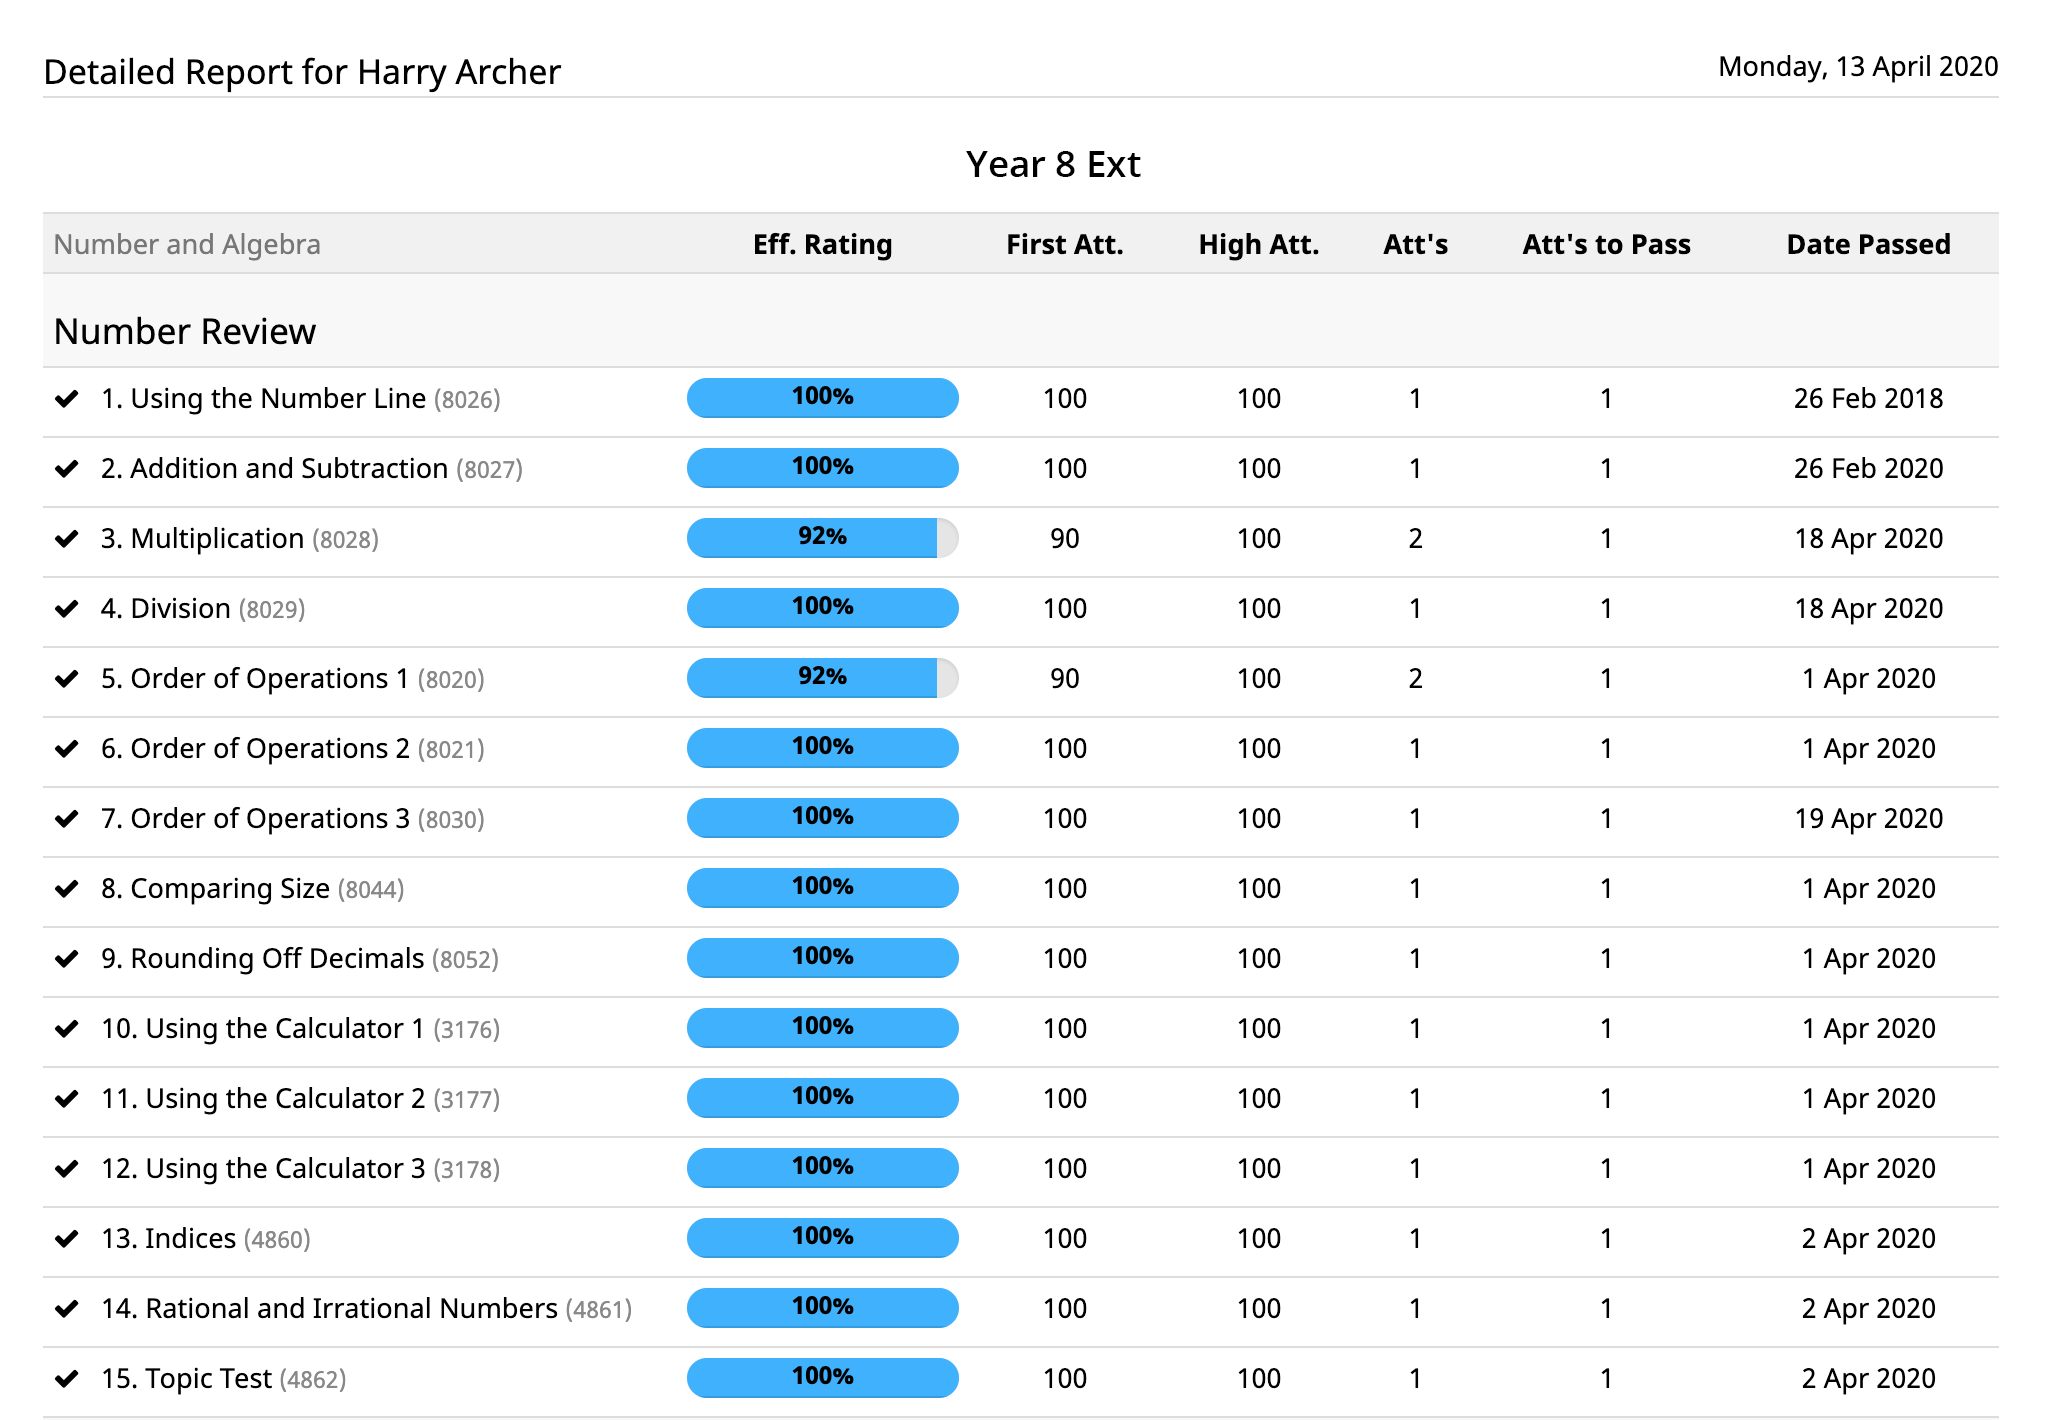Click the Att's to Pass column header

[x=1605, y=245]
